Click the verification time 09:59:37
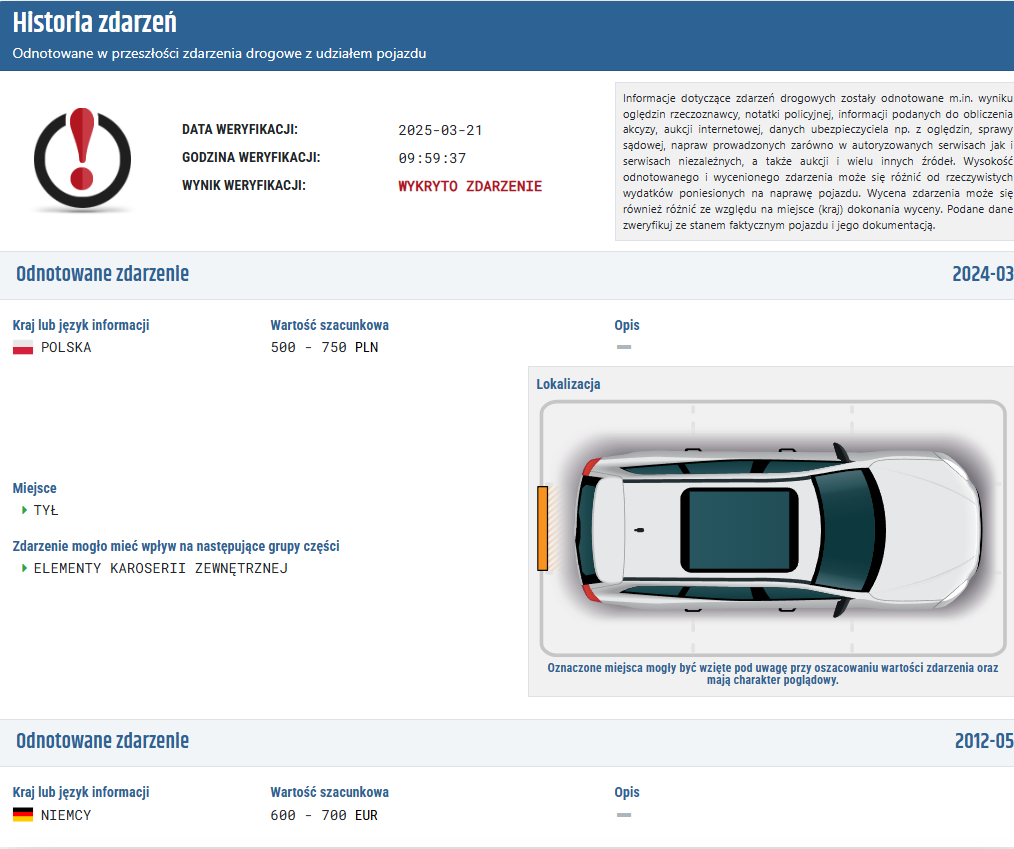The width and height of the screenshot is (1014, 849). (432, 158)
